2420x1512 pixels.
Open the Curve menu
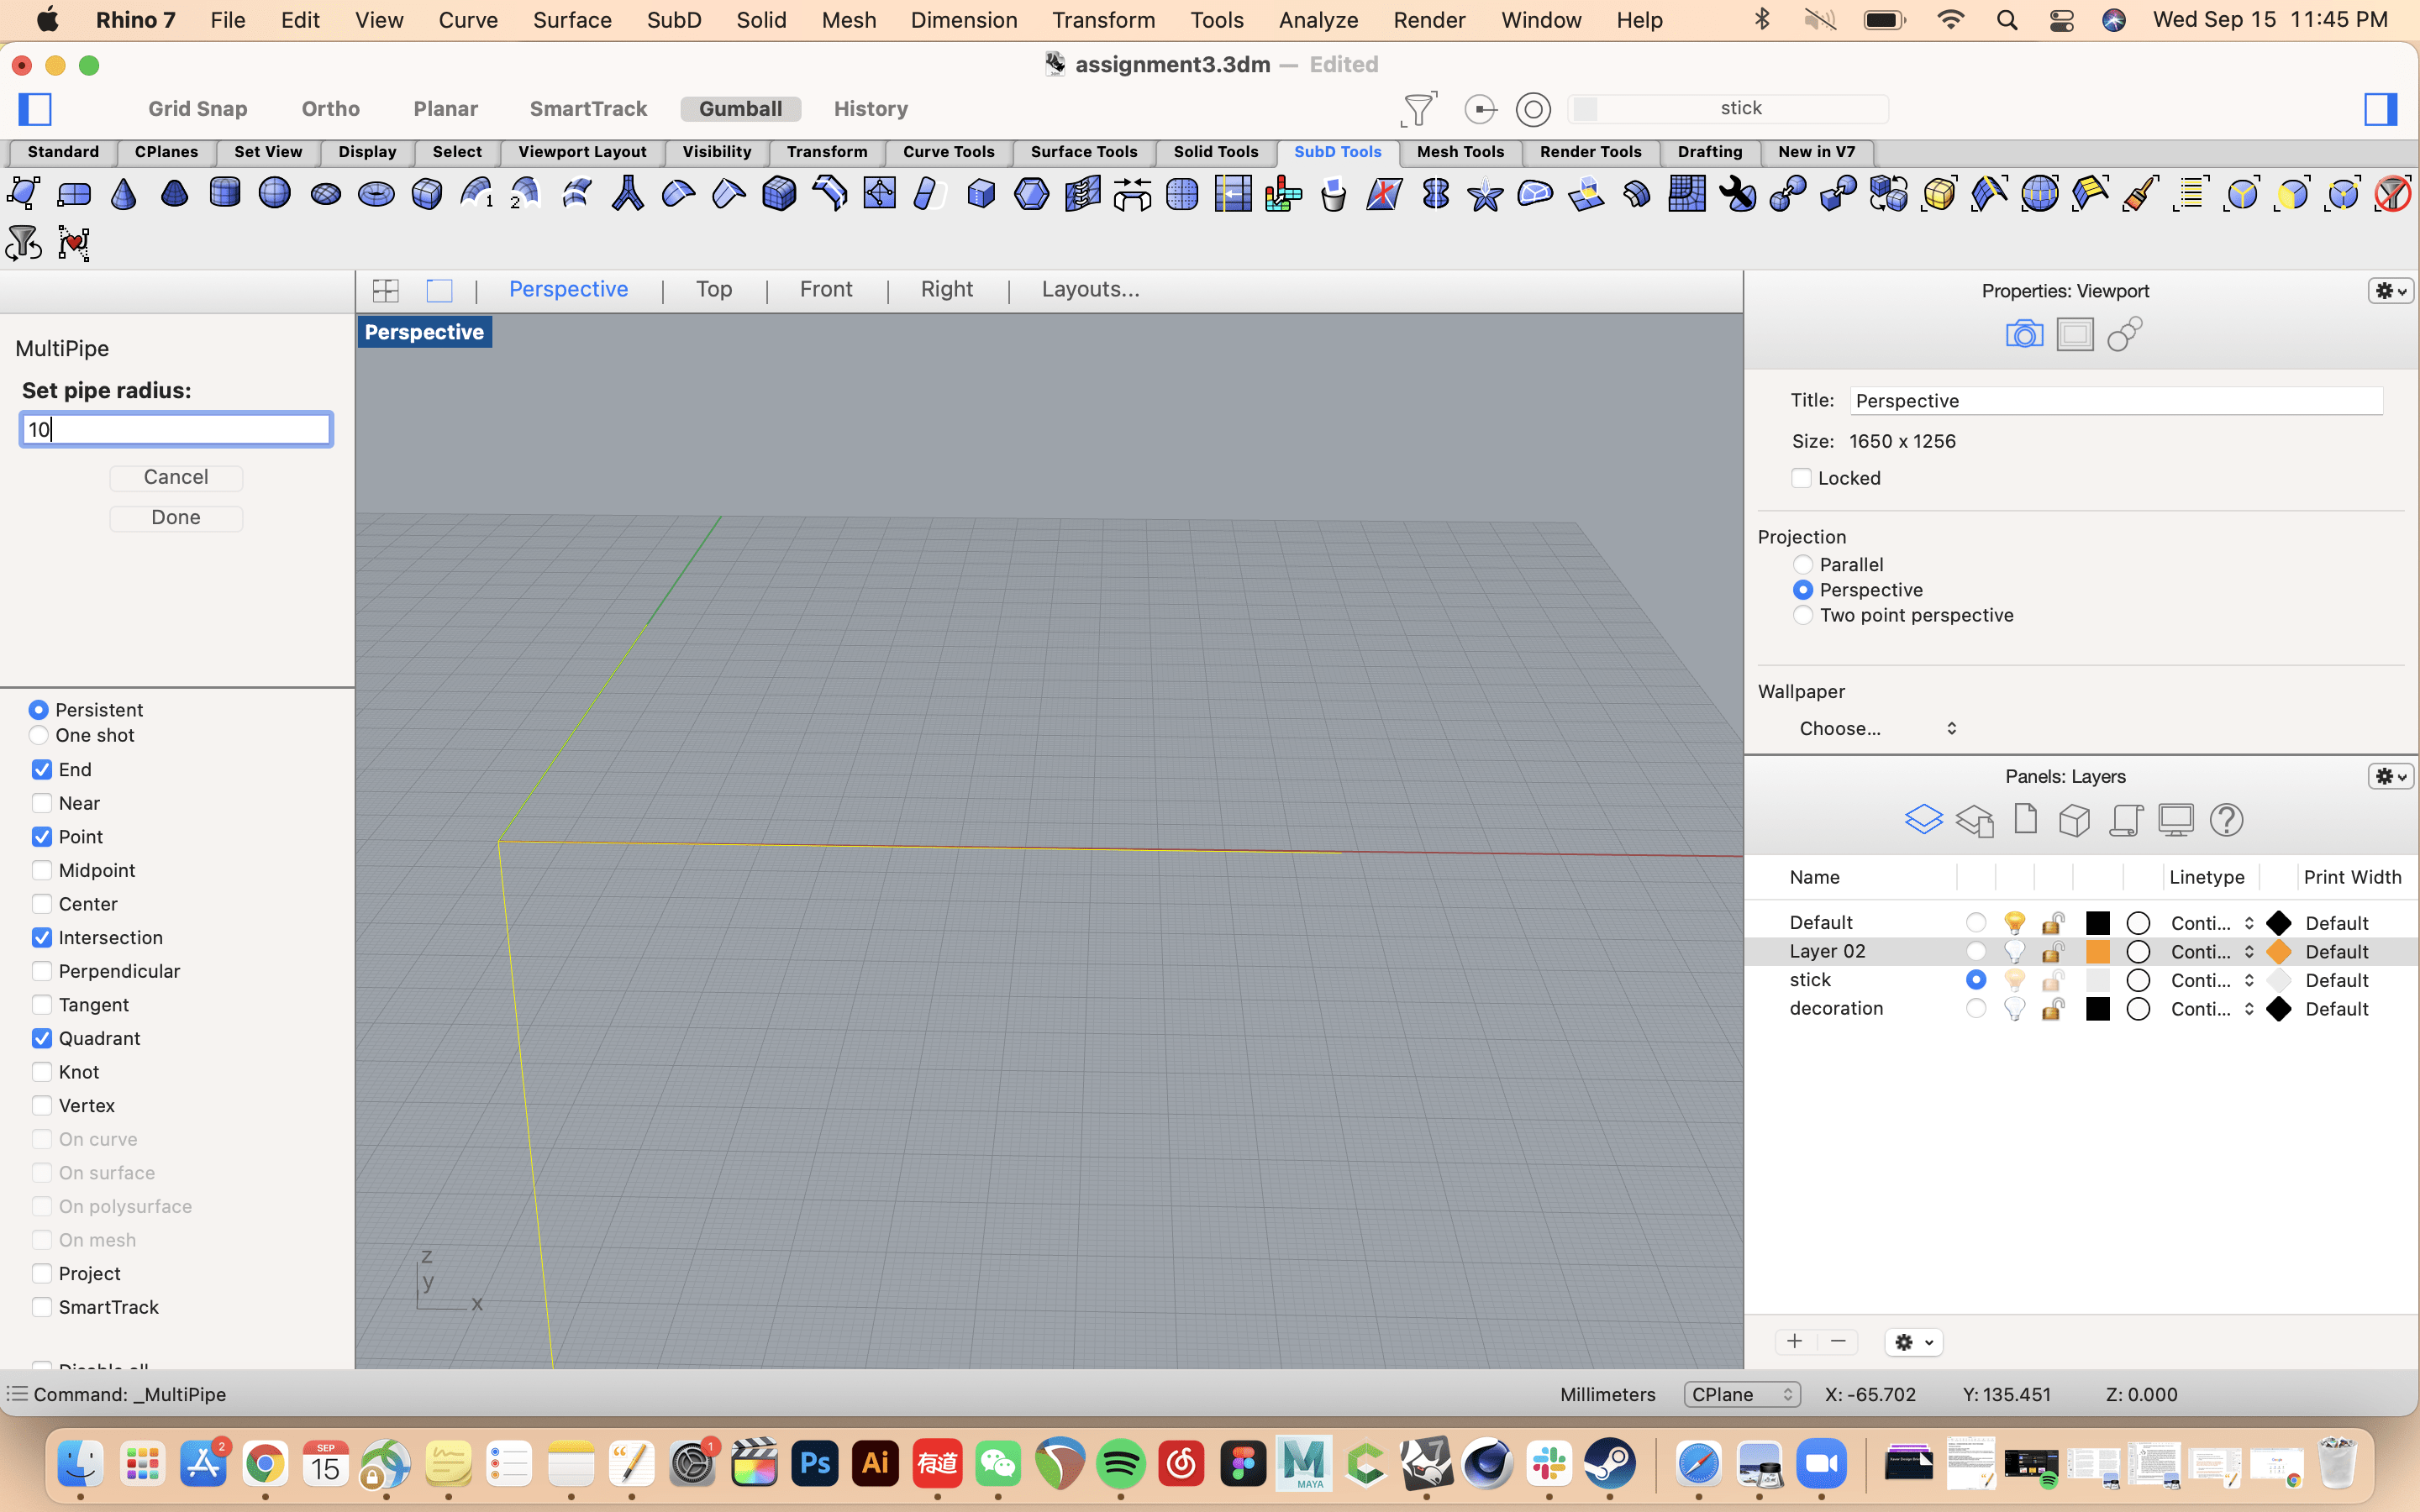tap(467, 20)
